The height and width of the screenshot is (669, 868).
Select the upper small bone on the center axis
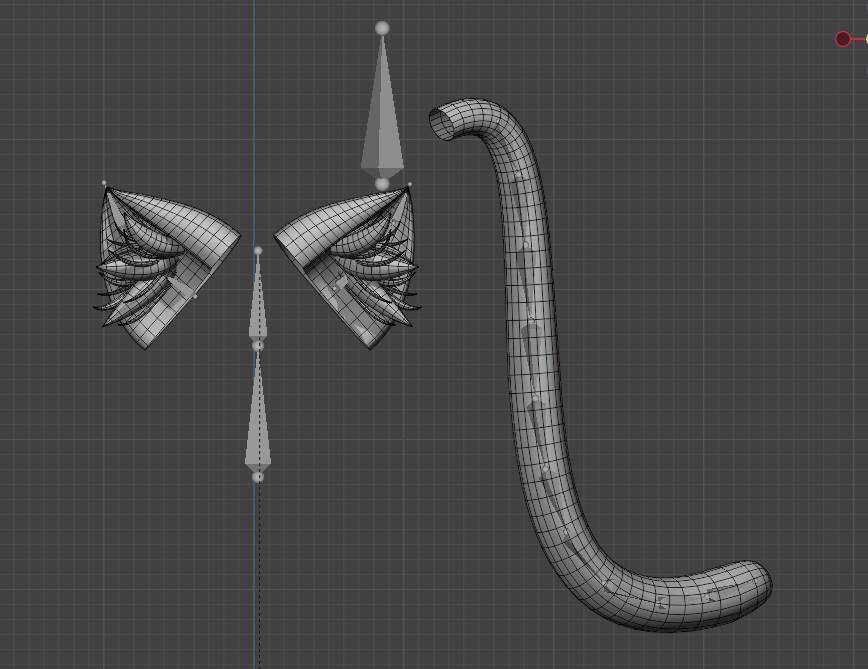tap(258, 298)
